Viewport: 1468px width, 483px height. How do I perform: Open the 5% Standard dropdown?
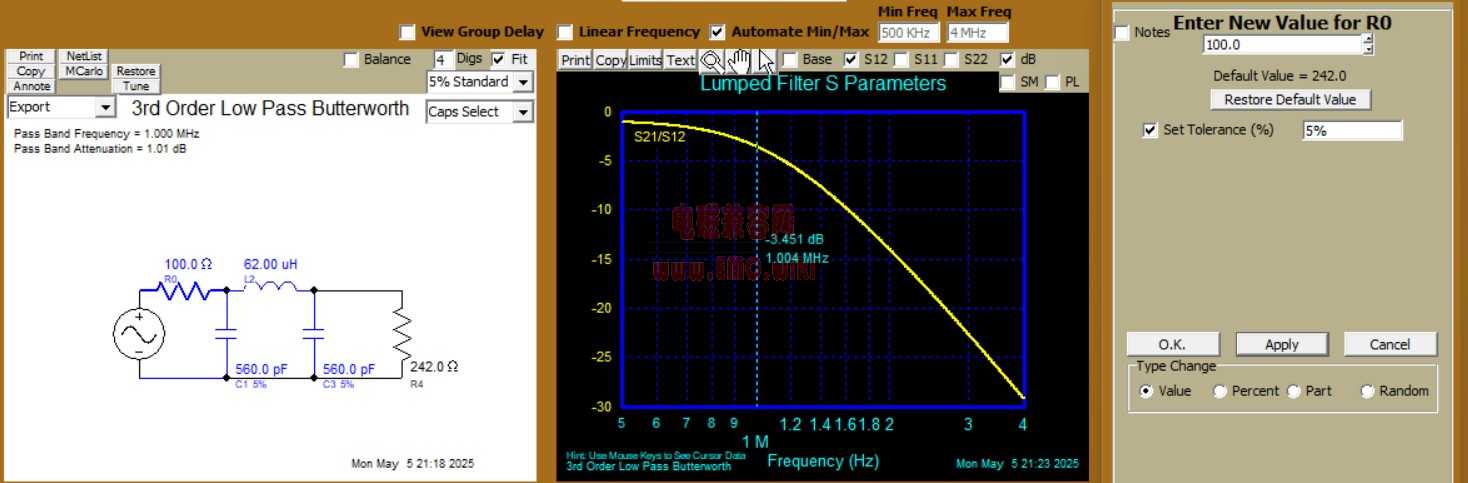tap(524, 82)
